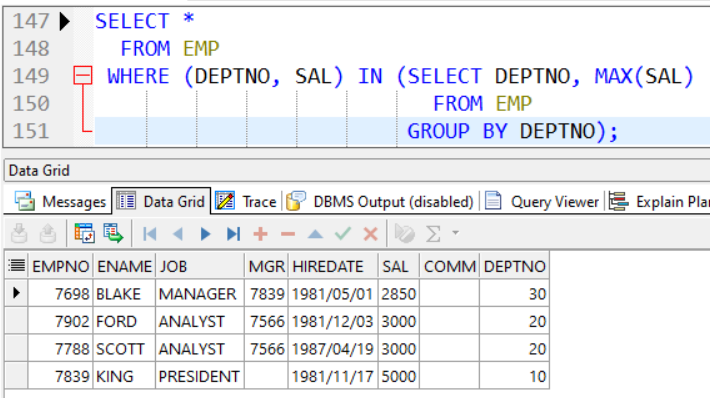The height and width of the screenshot is (398, 710).
Task: Click the export grid data icon
Action: 113,234
